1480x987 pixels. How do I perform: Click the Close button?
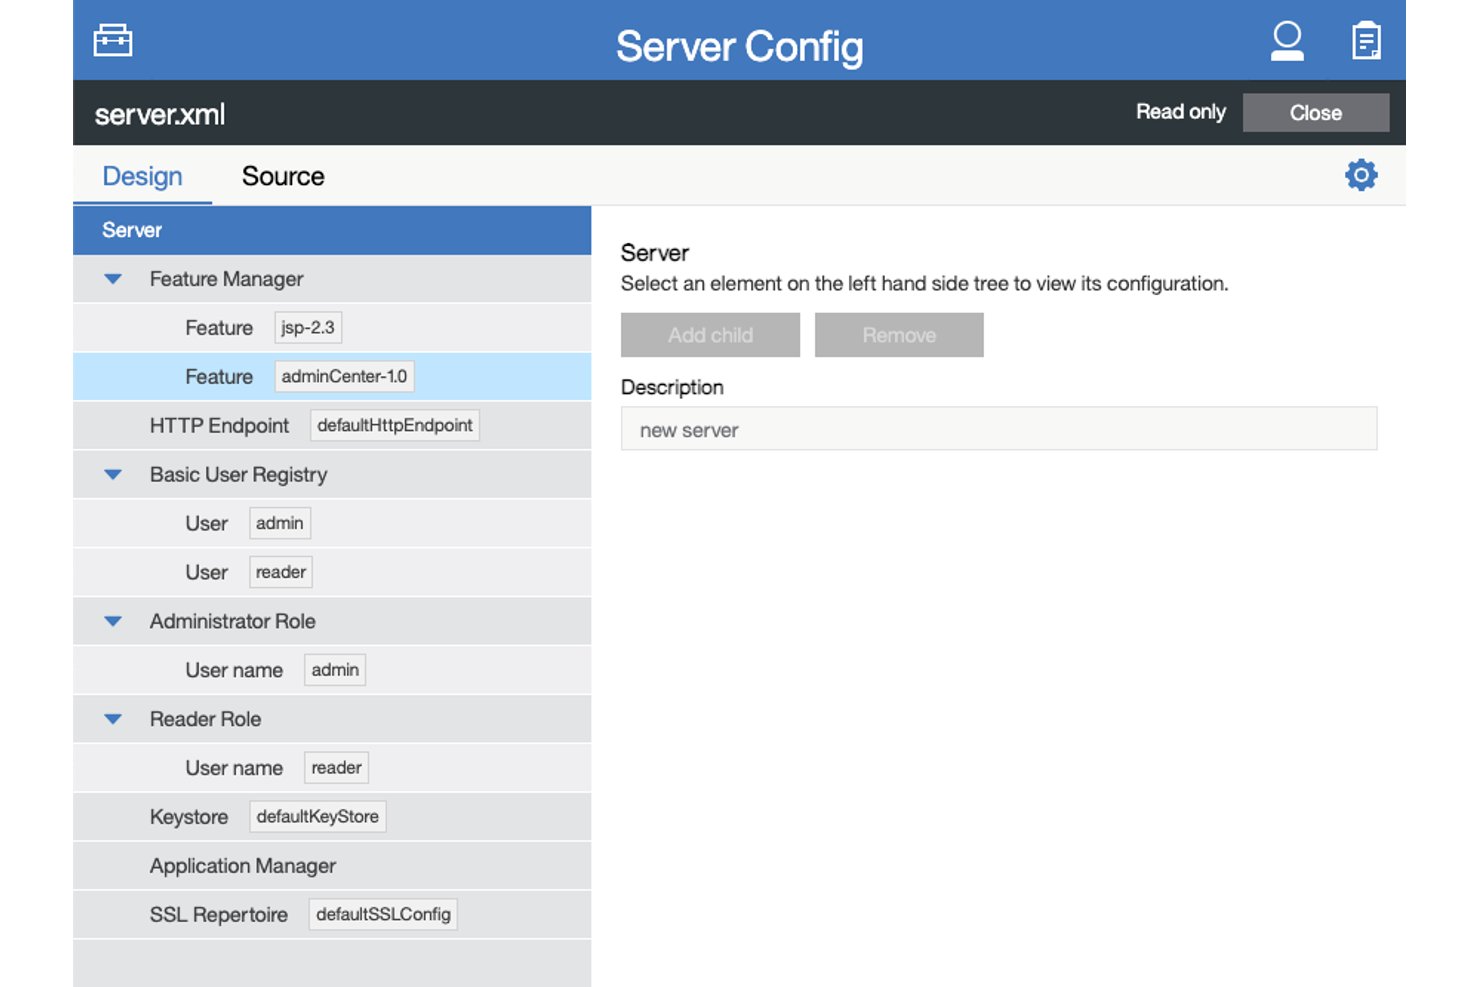click(x=1316, y=113)
